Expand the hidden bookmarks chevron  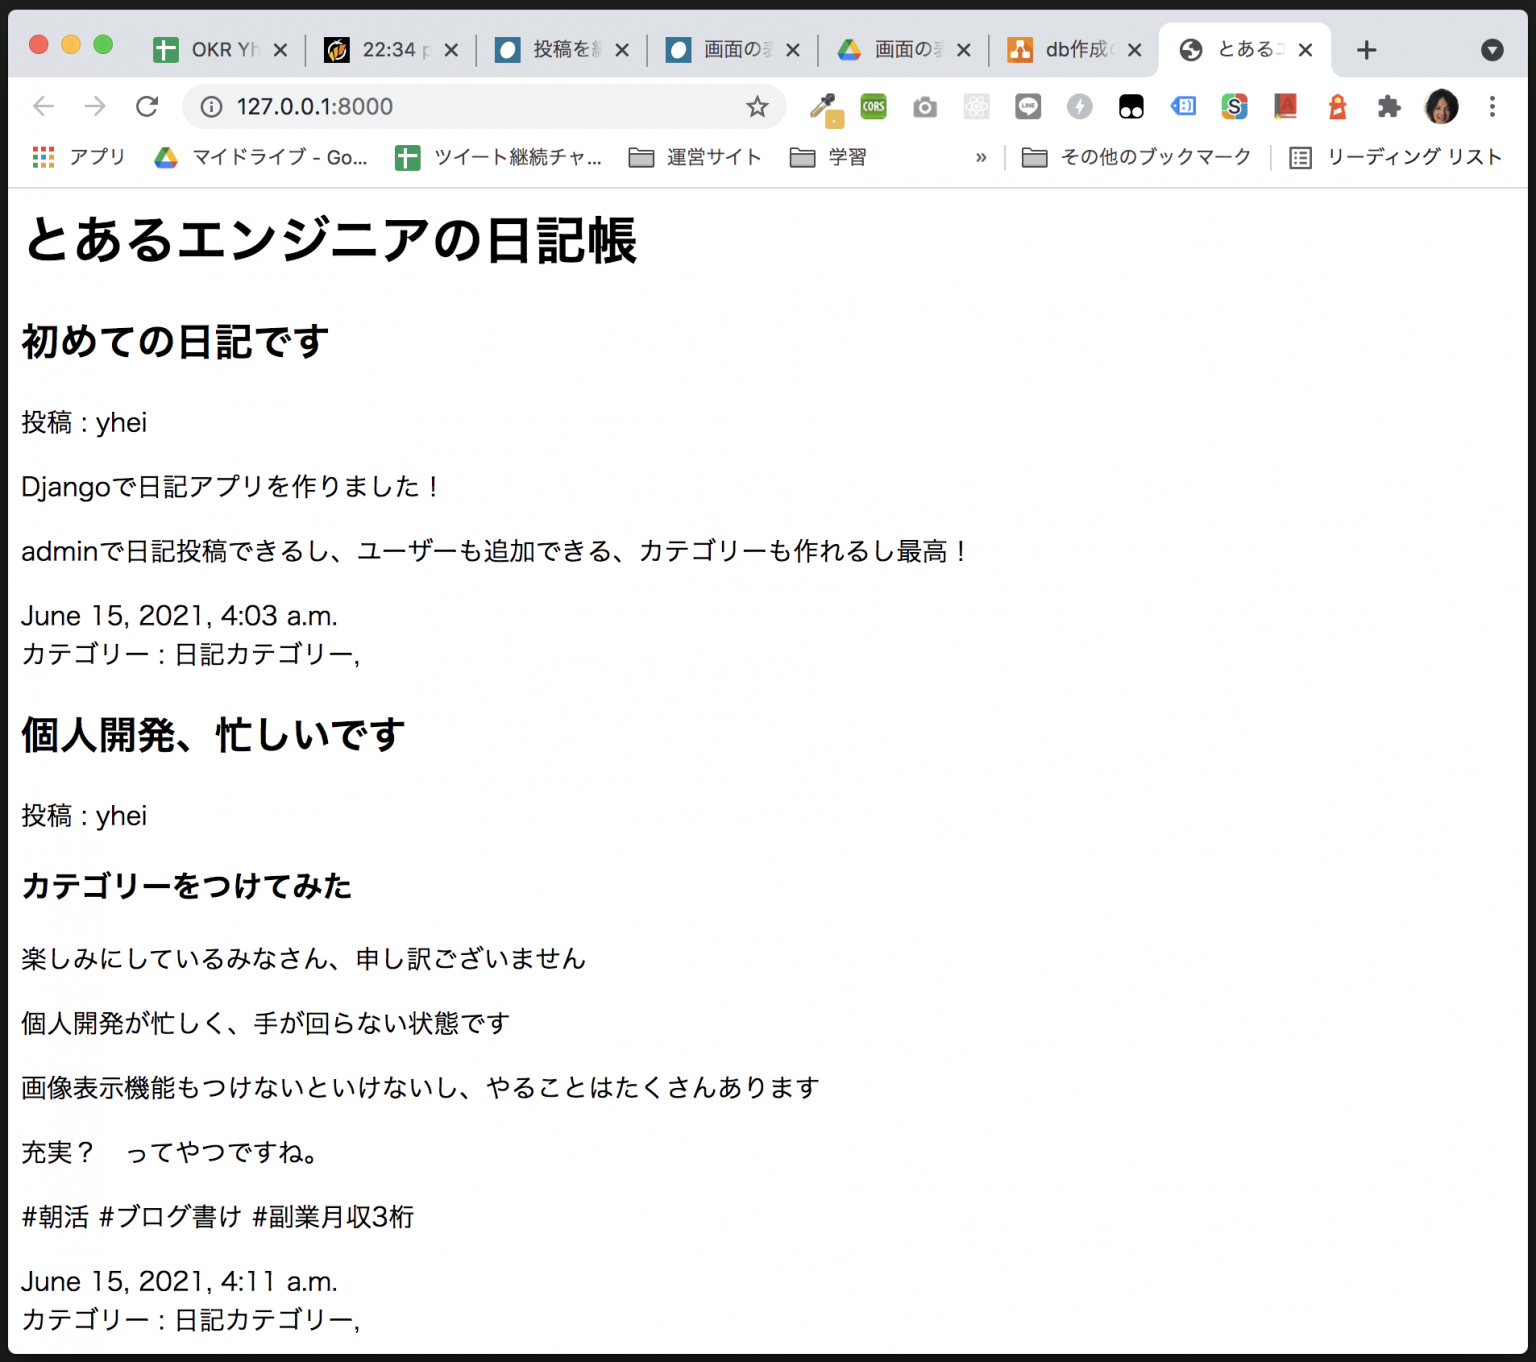(981, 157)
